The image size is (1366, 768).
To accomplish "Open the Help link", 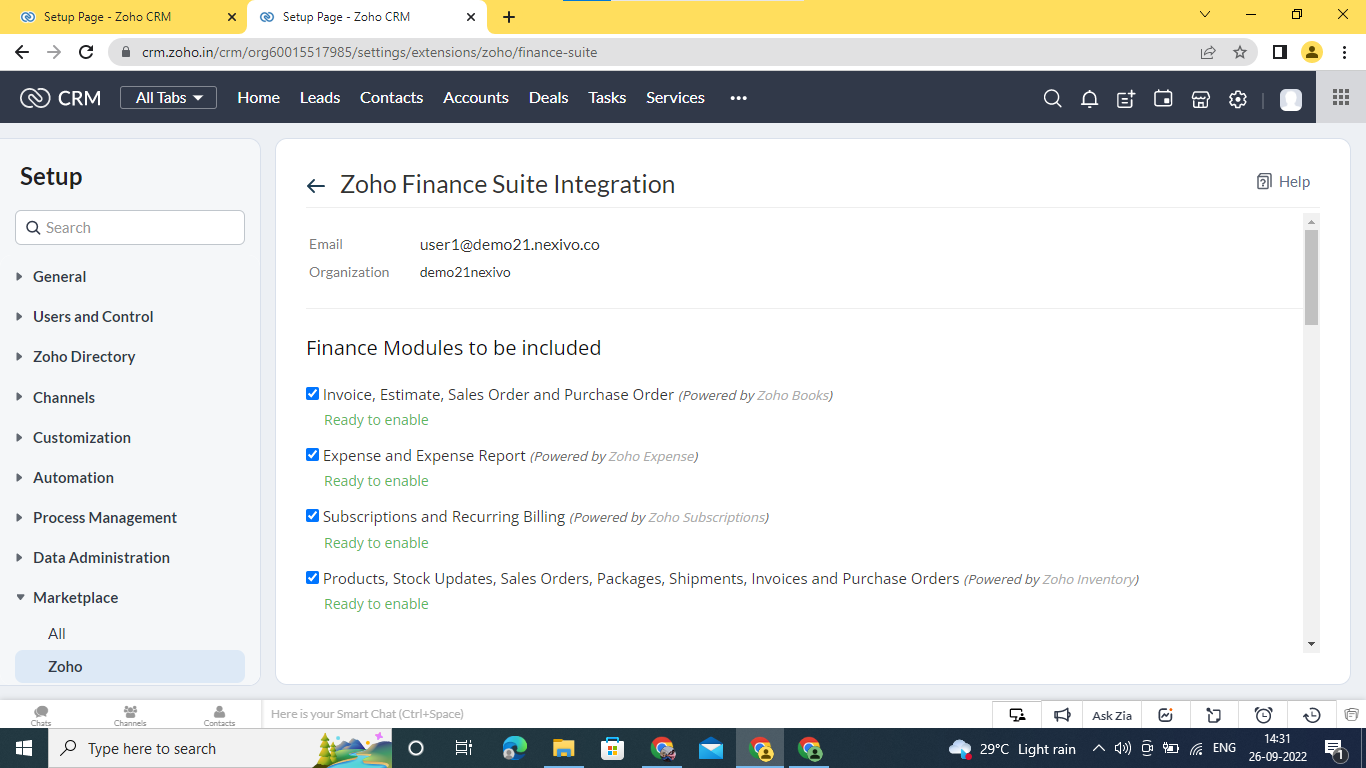I will (x=1283, y=181).
